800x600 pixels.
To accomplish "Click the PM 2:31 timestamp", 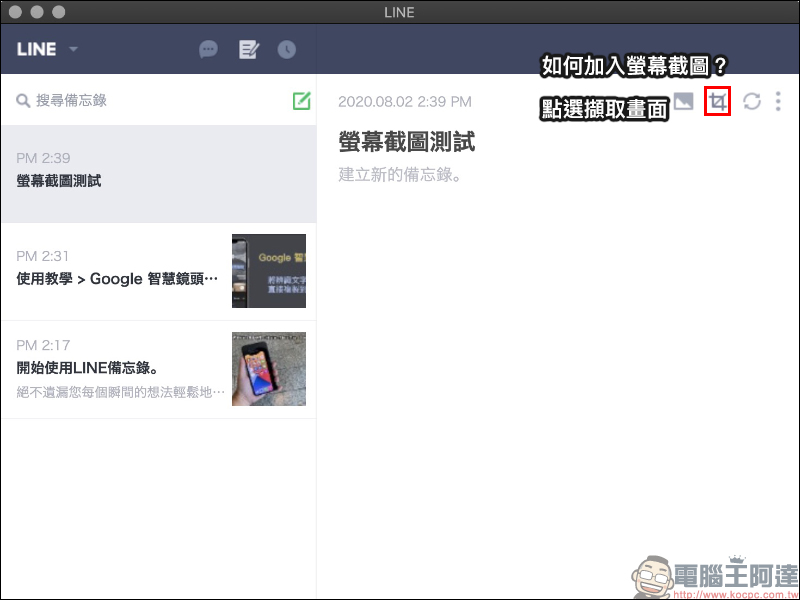I will pyautogui.click(x=42, y=256).
